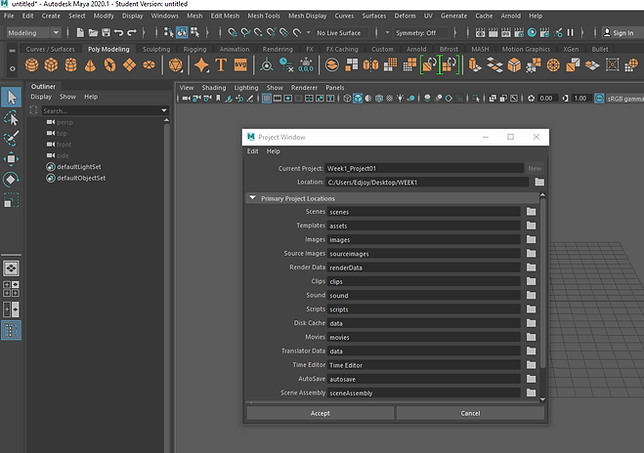This screenshot has height=453, width=644.
Task: Click the Pause viewport icon
Action: 570,32
